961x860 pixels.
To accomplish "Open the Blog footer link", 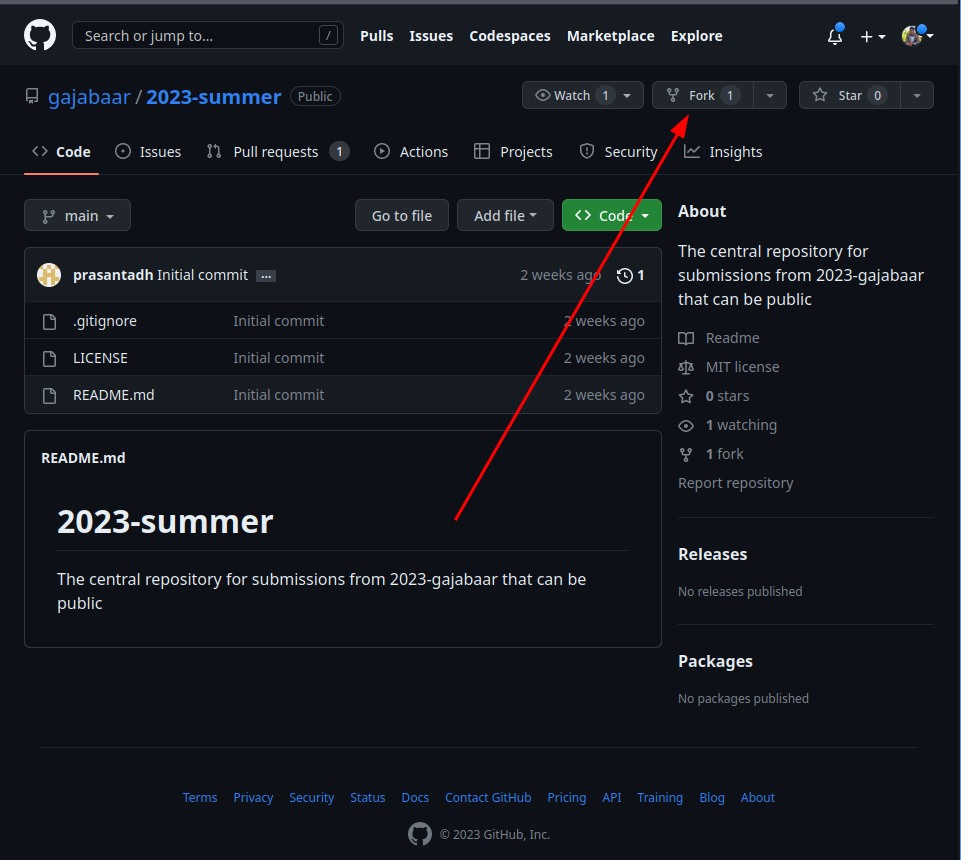I will (x=712, y=797).
